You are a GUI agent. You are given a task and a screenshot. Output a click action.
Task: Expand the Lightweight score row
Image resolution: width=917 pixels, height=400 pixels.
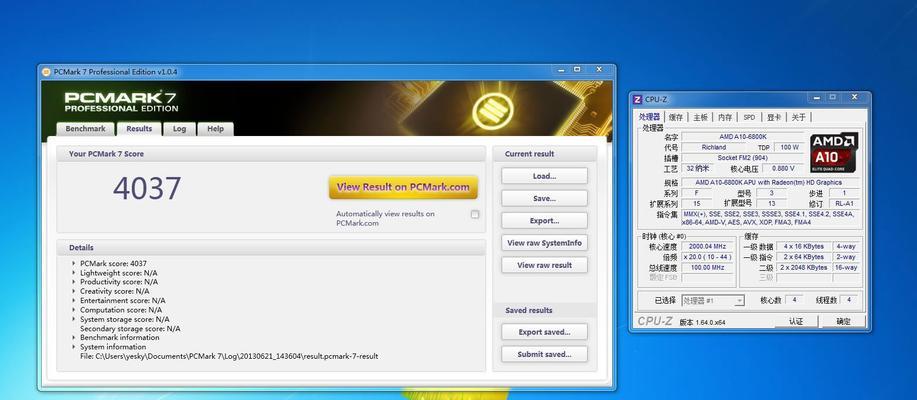[74, 273]
